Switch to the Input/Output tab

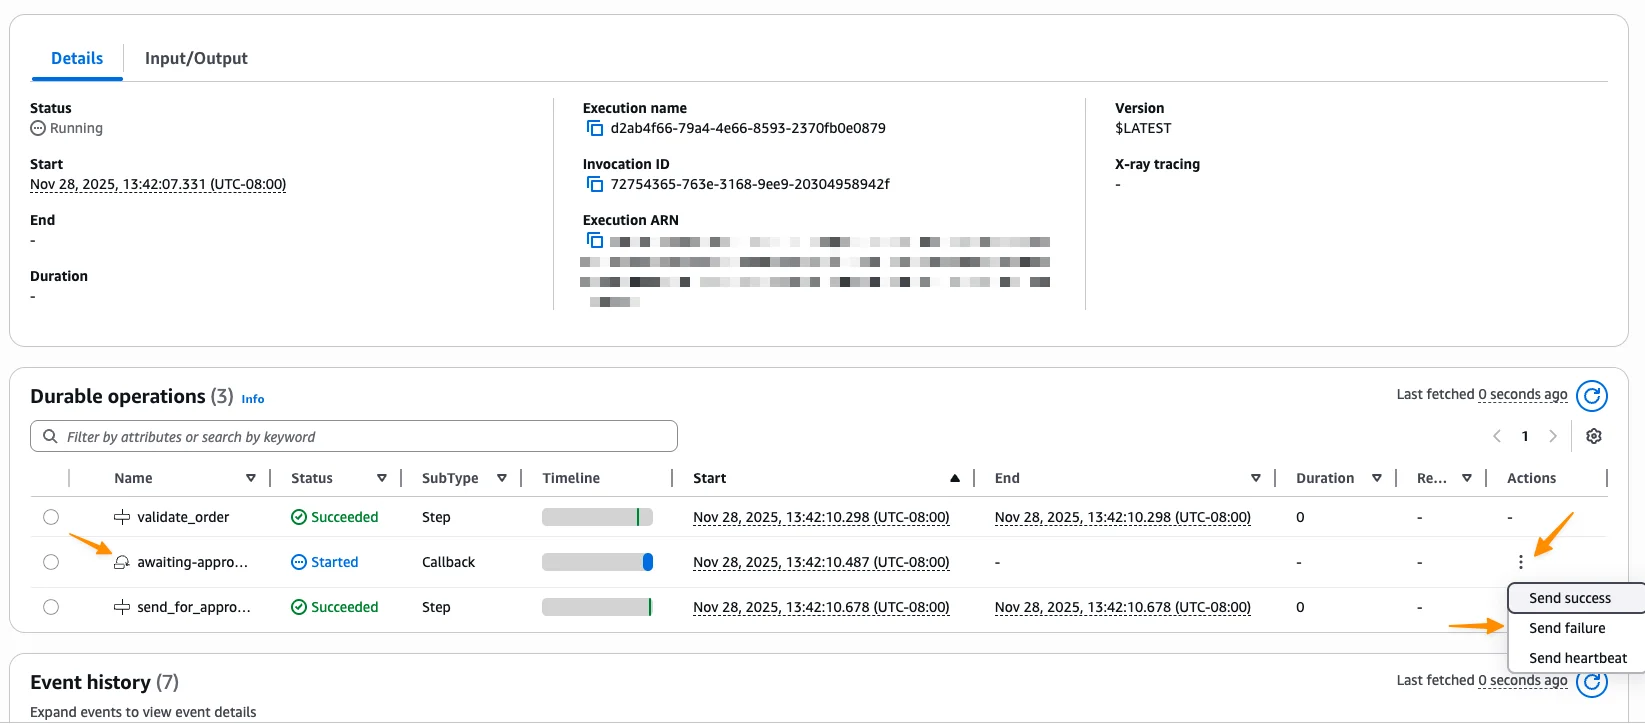pyautogui.click(x=196, y=58)
